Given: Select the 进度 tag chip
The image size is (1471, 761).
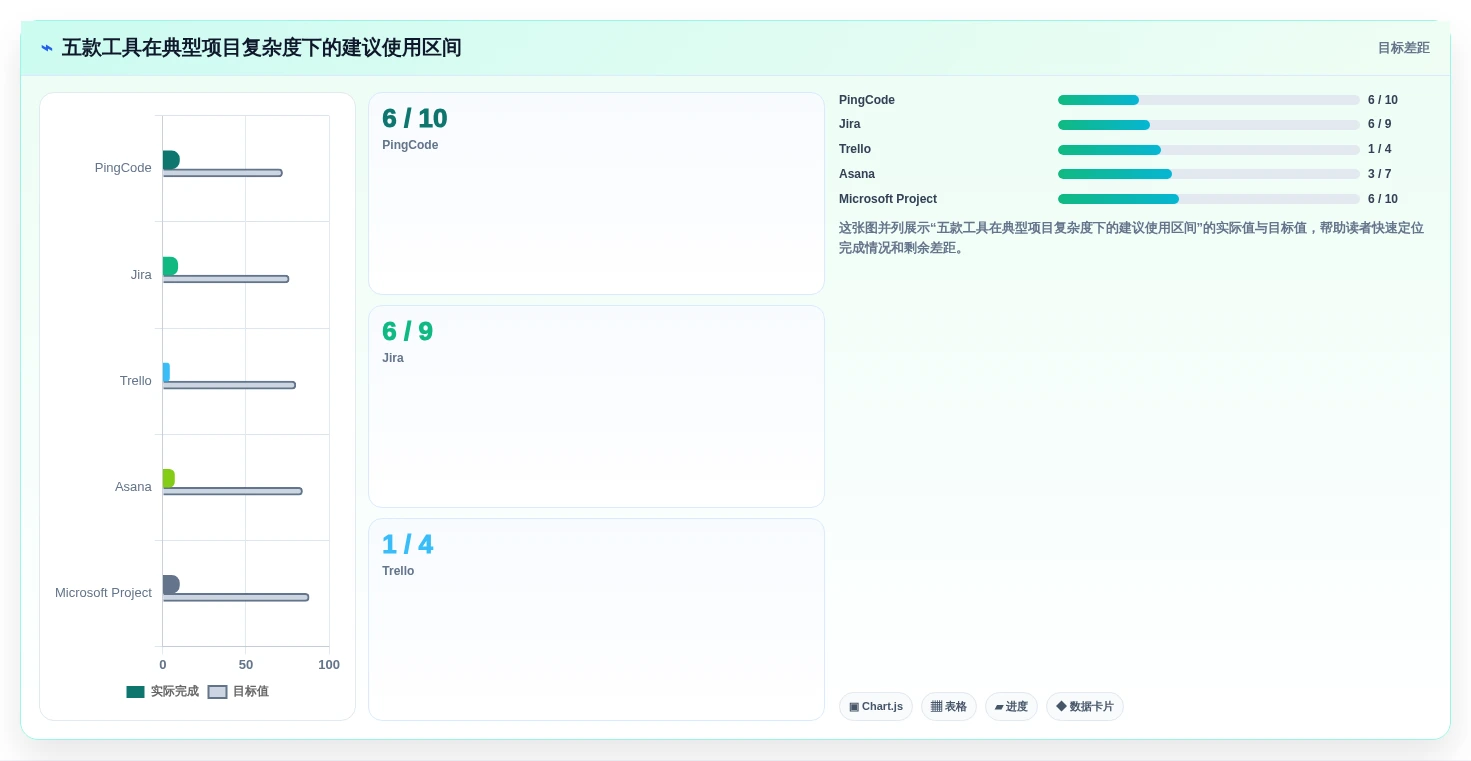Looking at the screenshot, I should pyautogui.click(x=1011, y=706).
